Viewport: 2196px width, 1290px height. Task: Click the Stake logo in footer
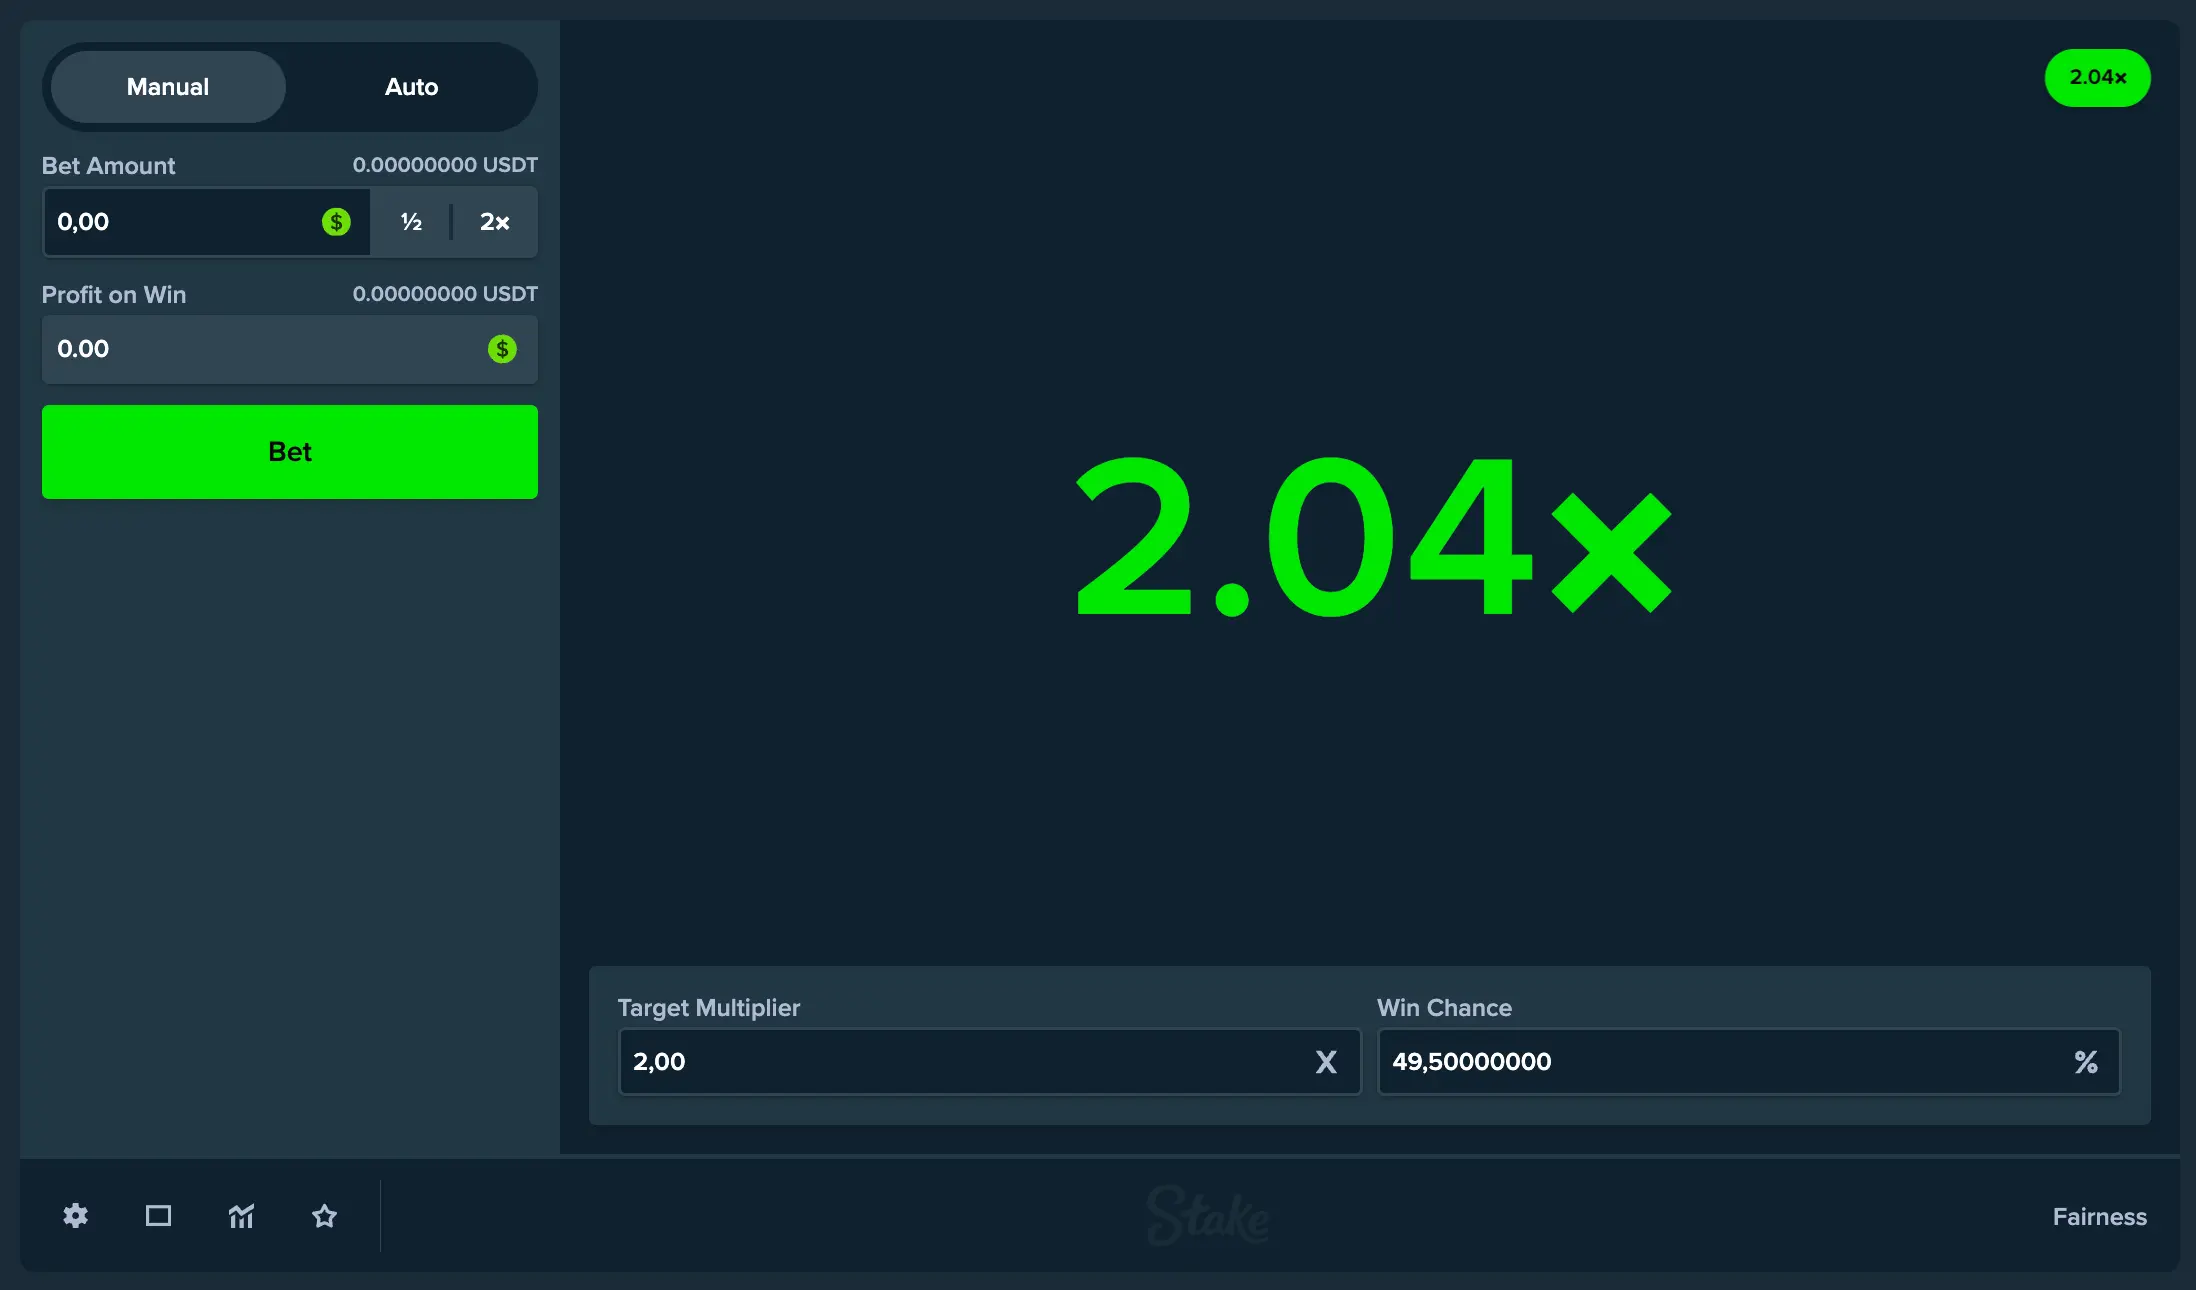pyautogui.click(x=1208, y=1216)
